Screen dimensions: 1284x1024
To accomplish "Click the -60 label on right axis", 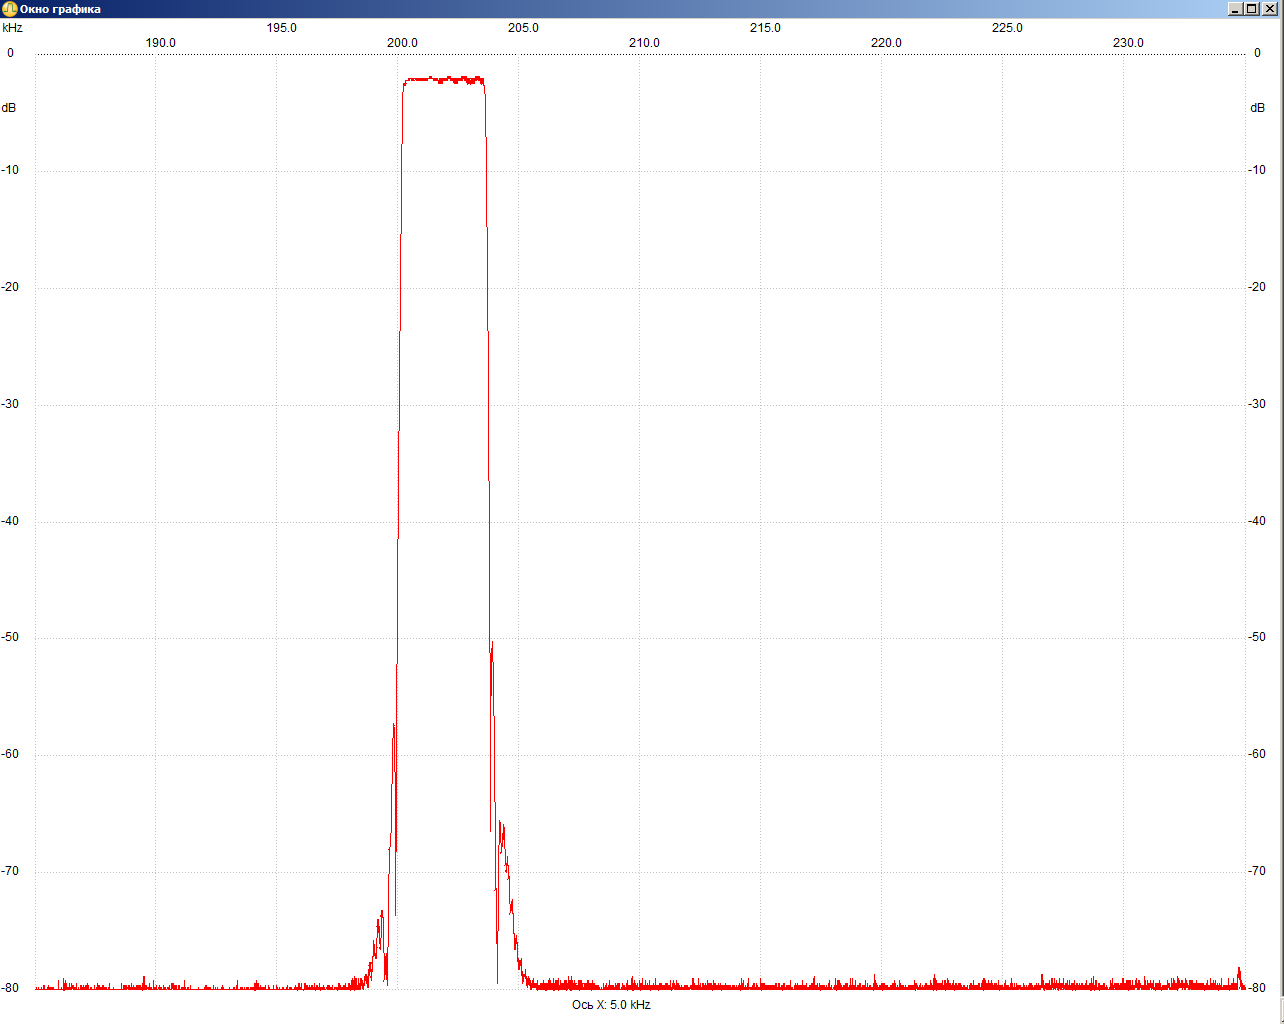I will (1257, 754).
